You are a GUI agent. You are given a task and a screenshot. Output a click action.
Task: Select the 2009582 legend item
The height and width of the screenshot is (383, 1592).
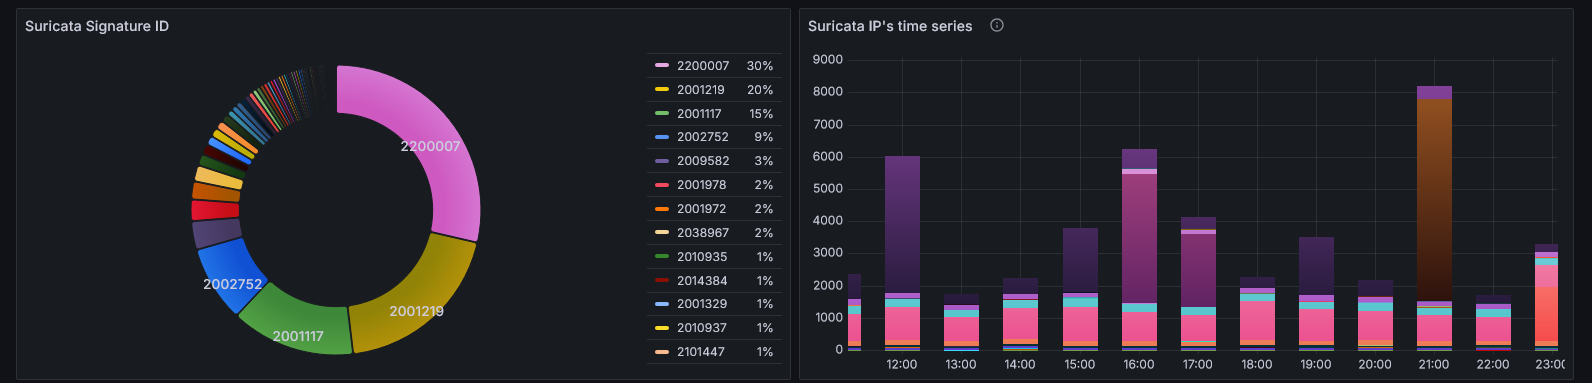click(703, 161)
